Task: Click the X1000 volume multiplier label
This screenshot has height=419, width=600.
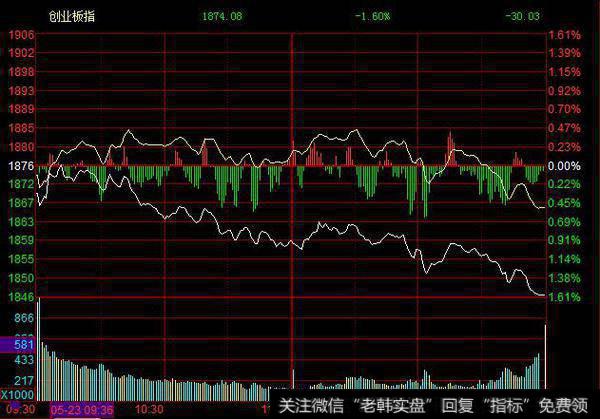Action: [17, 395]
